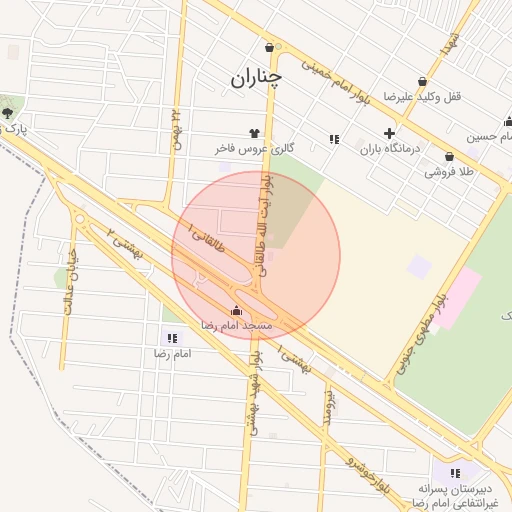
Task: Select the shop basket icon on بلوار امام خمینی corner
Action: (x=269, y=48)
